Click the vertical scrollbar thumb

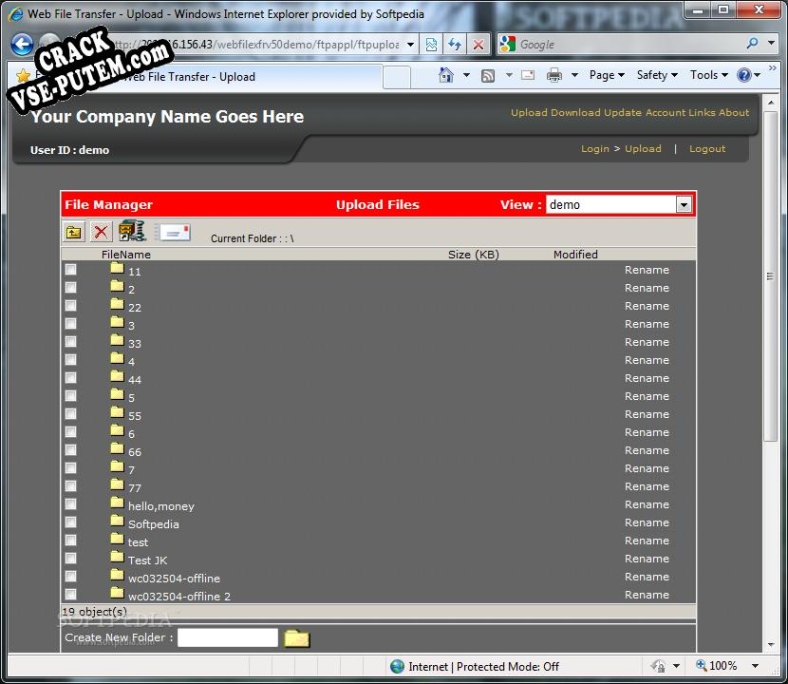[770, 276]
